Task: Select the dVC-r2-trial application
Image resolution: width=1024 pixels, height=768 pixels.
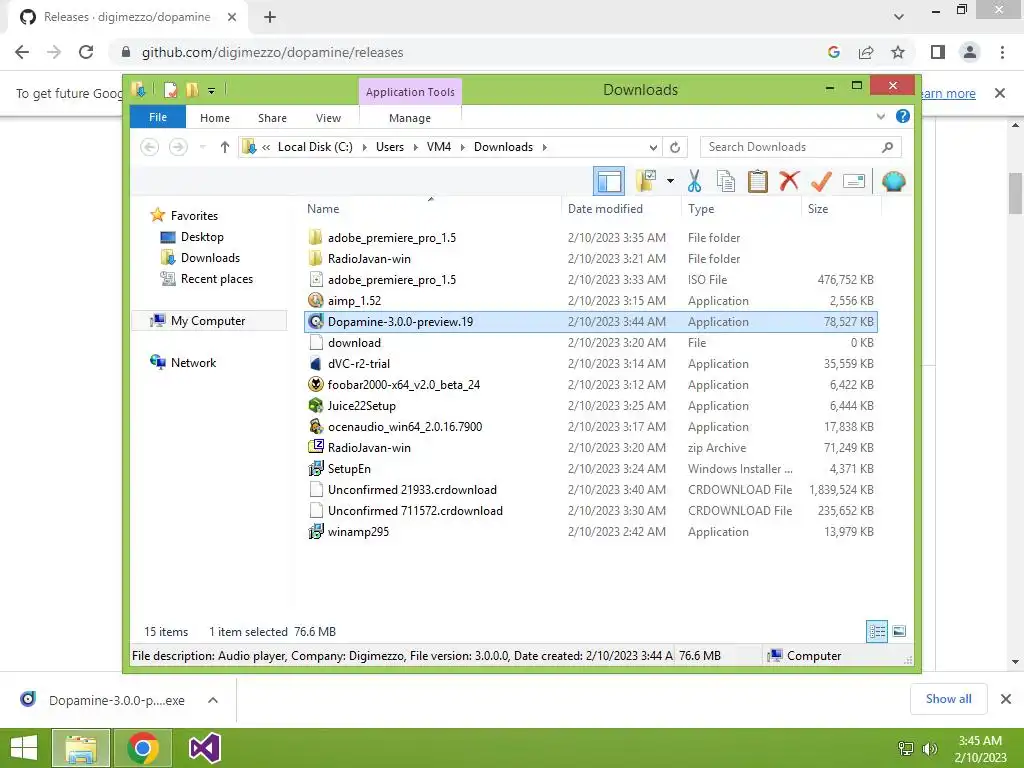Action: click(x=590, y=364)
